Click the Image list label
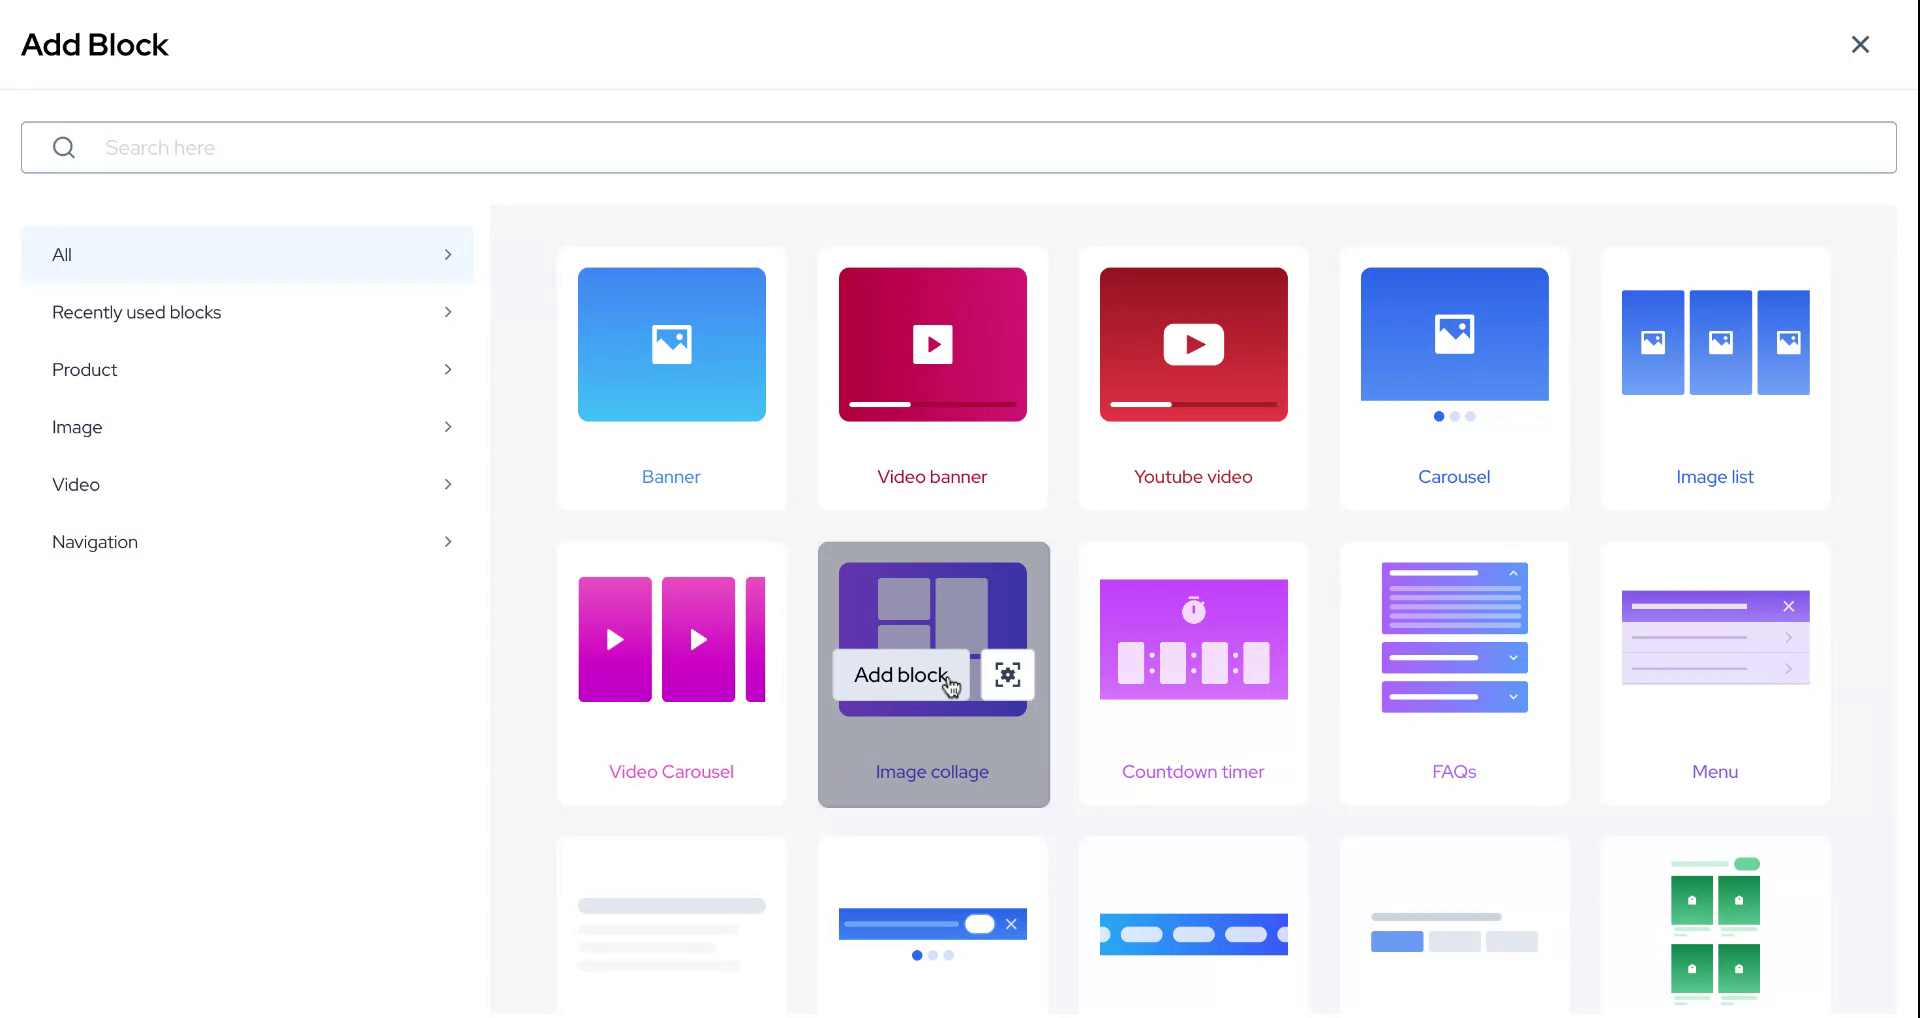 (x=1715, y=477)
